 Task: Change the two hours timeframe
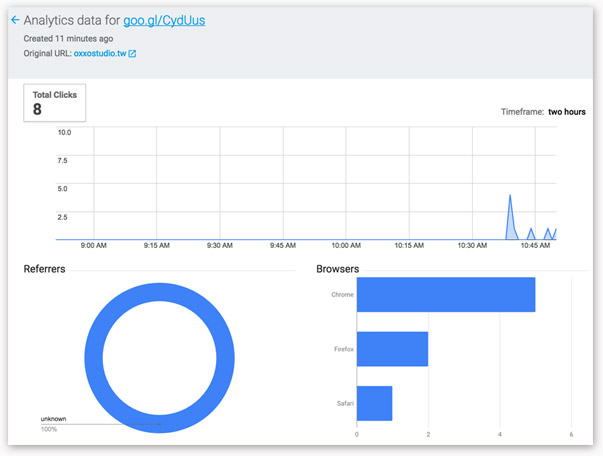coord(566,112)
